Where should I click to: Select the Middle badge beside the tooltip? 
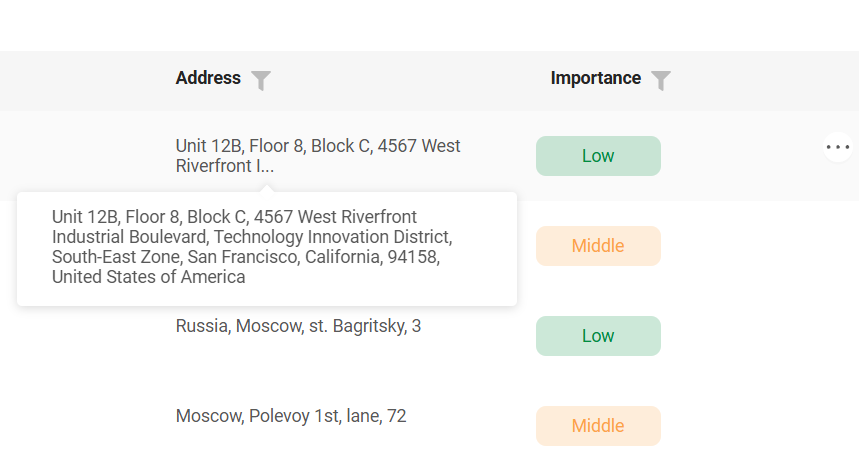tap(598, 246)
